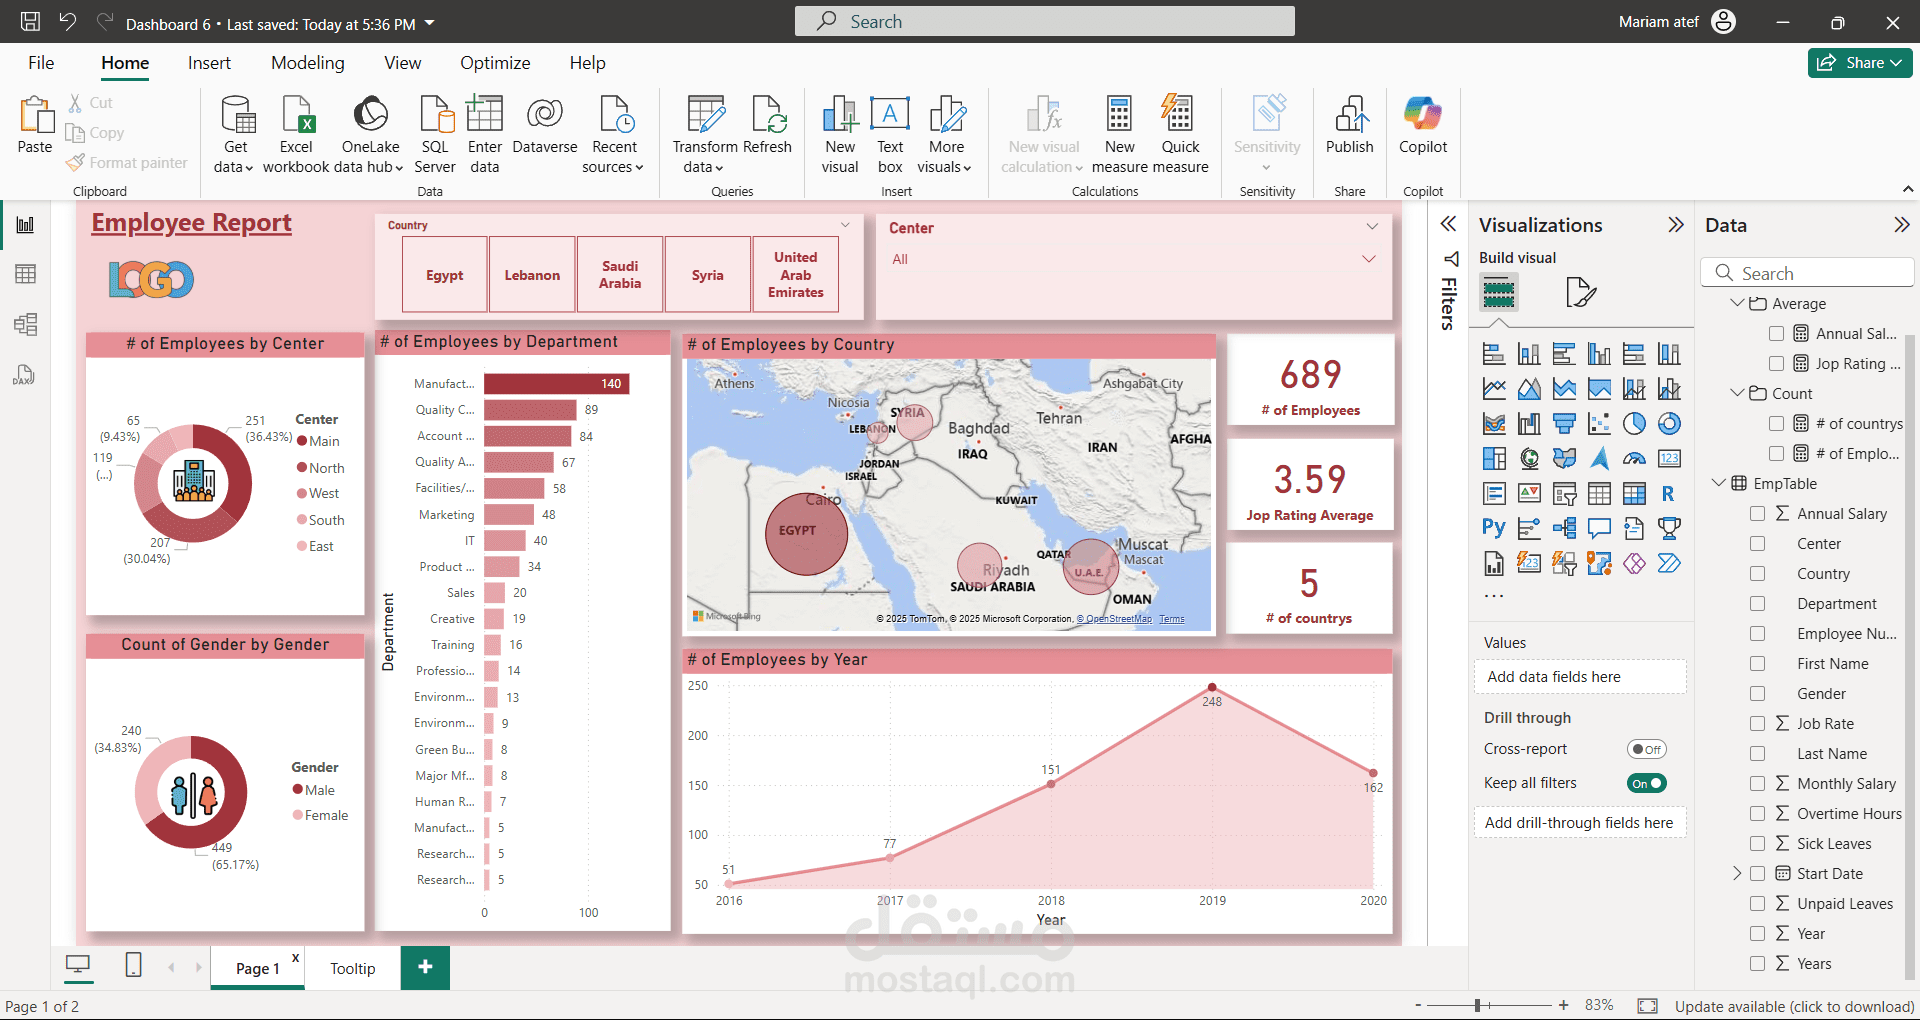Open the File menu

point(41,63)
